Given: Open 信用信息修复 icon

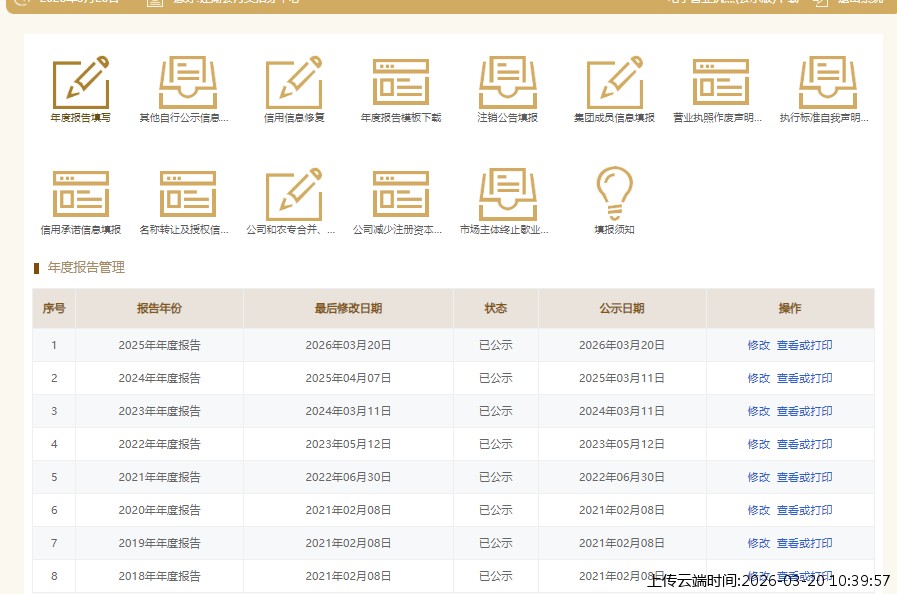Looking at the screenshot, I should [294, 84].
